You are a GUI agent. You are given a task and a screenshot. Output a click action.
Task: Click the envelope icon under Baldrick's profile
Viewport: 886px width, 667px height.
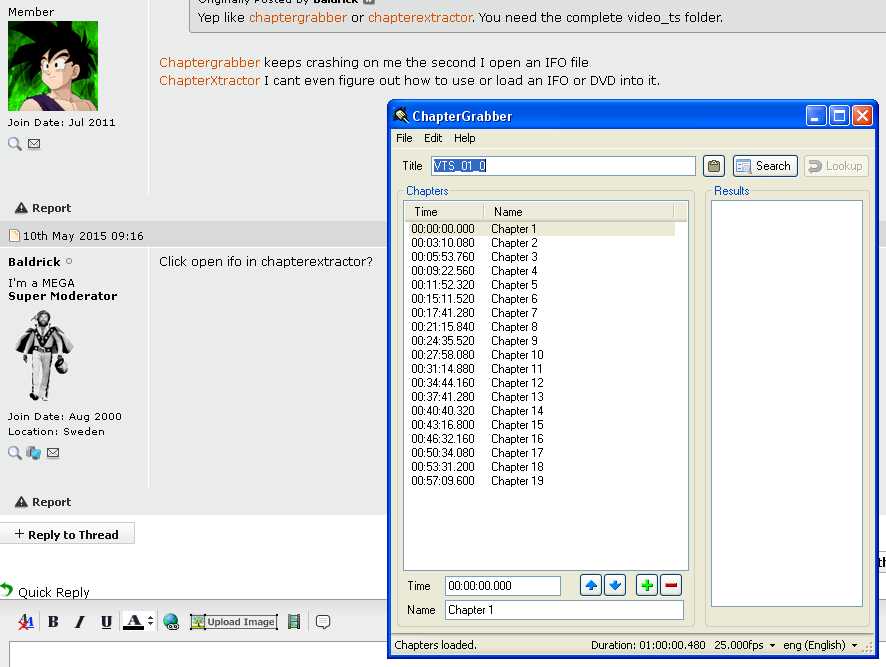pos(53,452)
